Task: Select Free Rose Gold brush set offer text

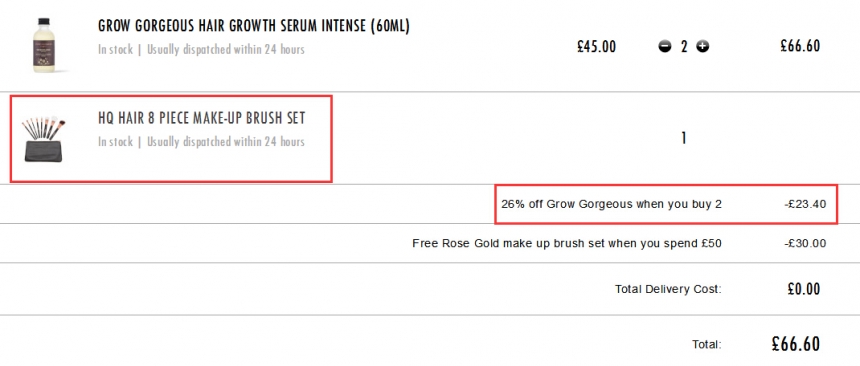Action: point(567,243)
